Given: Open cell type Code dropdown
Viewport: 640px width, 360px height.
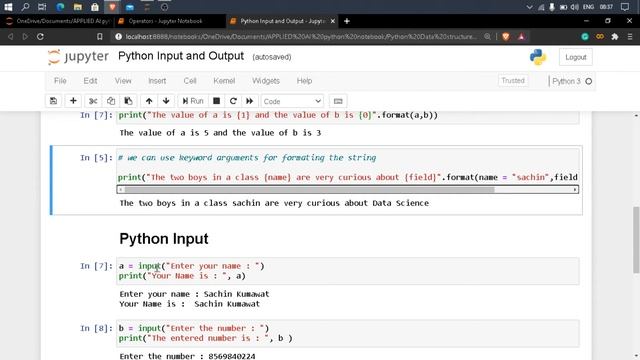Looking at the screenshot, I should click(x=292, y=101).
